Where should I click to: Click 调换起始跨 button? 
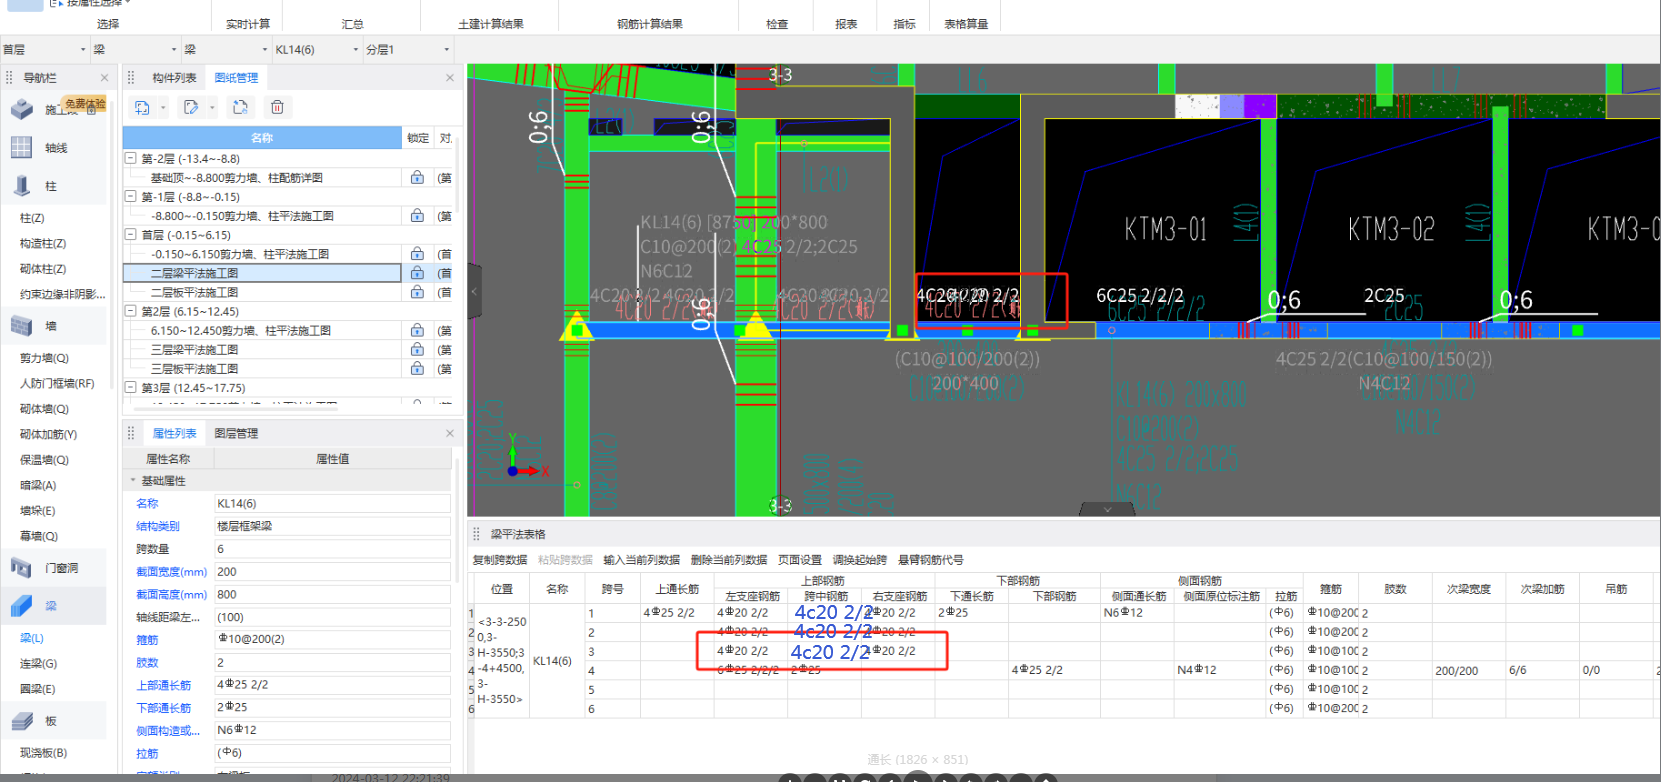point(859,560)
